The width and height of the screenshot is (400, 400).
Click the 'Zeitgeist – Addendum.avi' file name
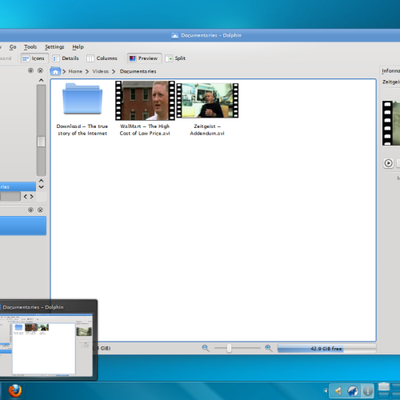[207, 130]
